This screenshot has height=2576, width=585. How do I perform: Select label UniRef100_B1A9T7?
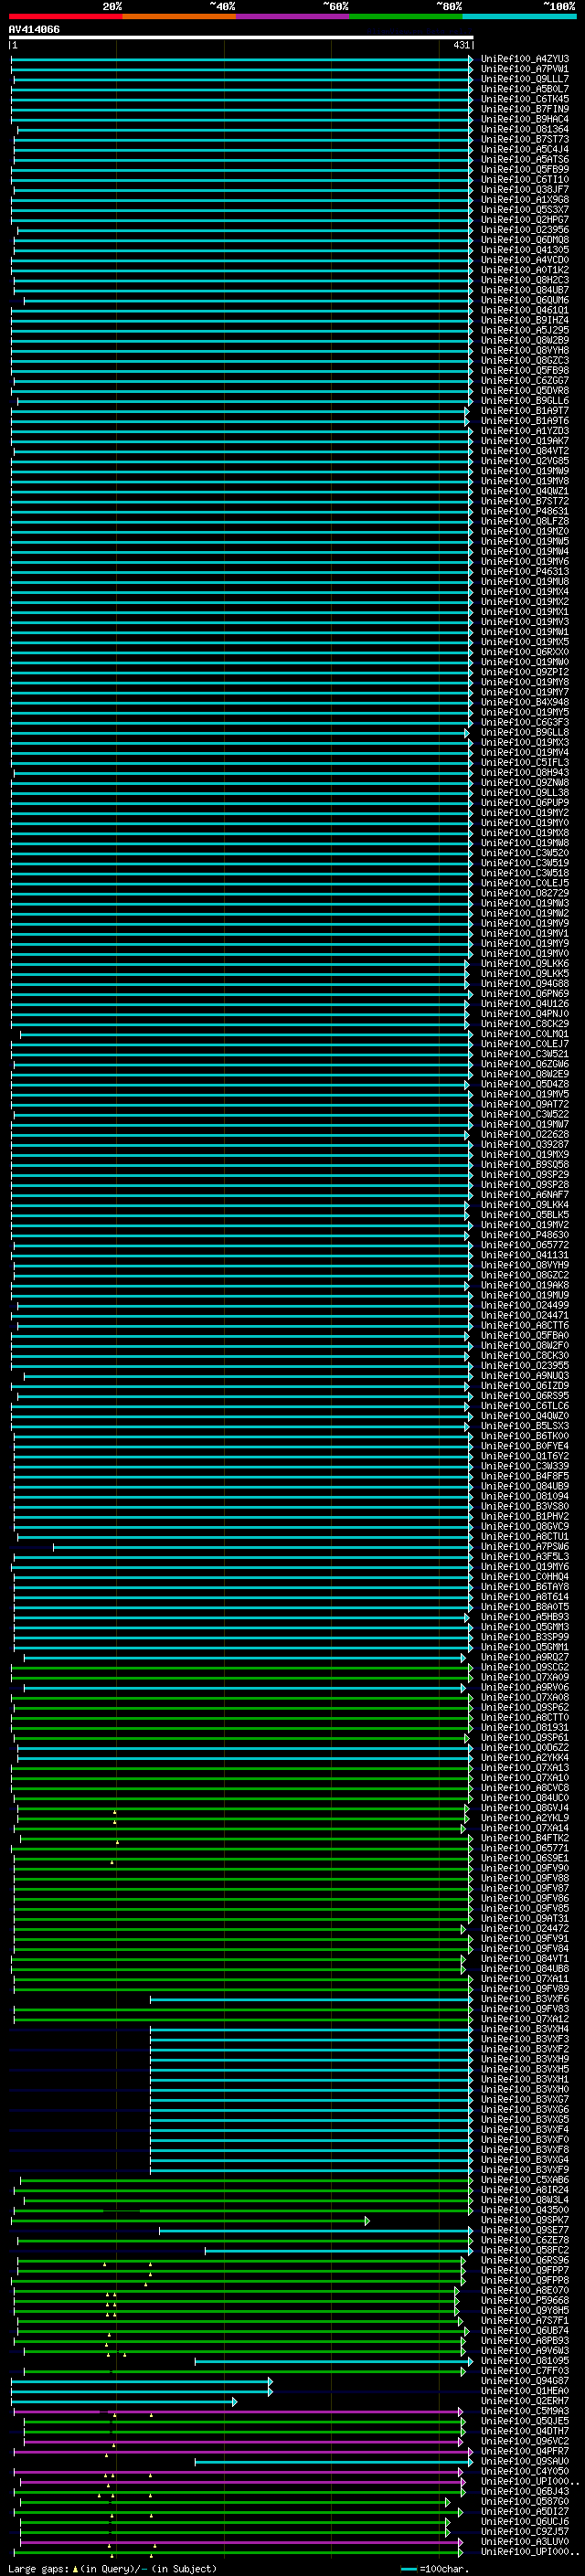[525, 411]
